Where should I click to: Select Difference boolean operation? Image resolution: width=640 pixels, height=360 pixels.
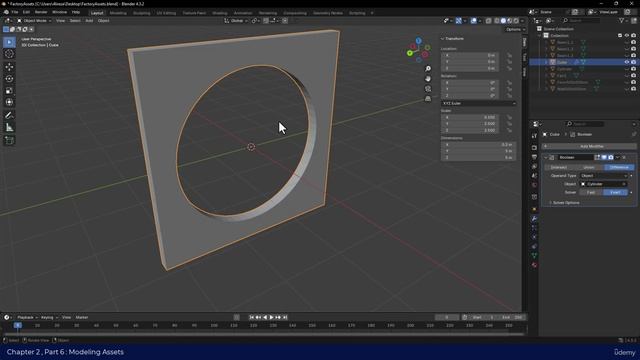click(619, 167)
